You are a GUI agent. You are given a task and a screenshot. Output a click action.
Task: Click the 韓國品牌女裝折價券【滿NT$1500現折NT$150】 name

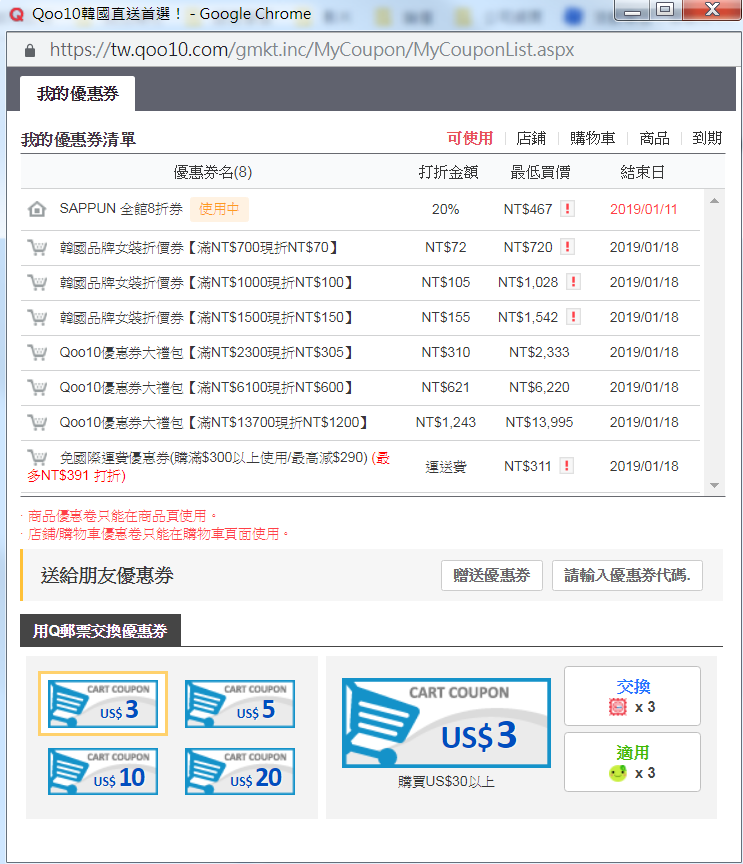pos(206,317)
